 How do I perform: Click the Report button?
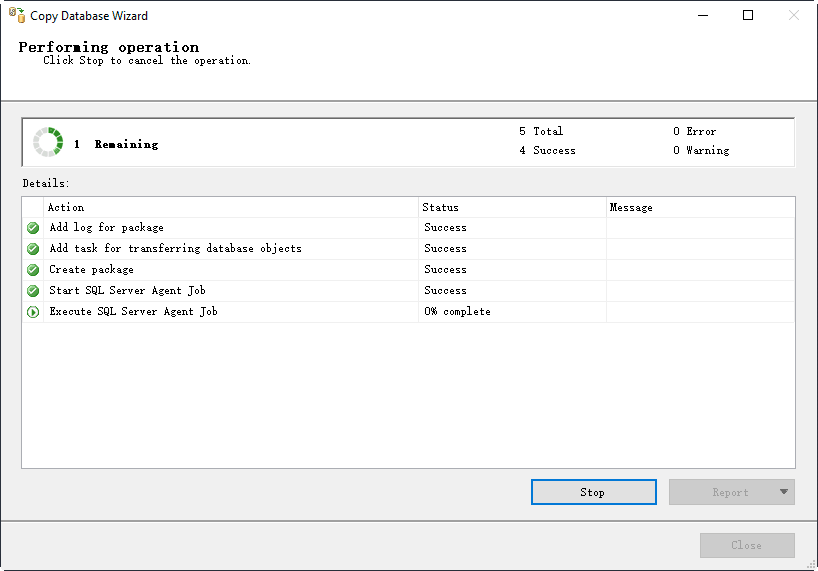730,492
